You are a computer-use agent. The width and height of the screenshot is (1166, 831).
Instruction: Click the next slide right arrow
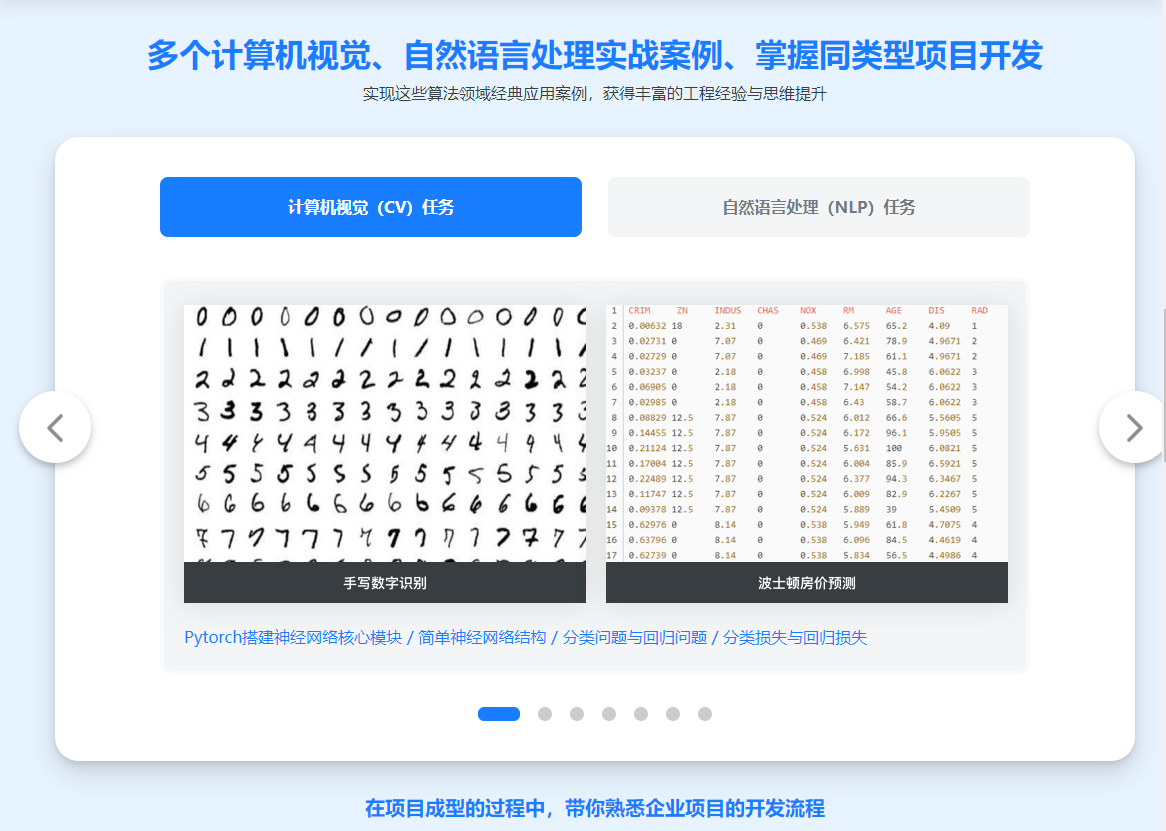point(1133,427)
